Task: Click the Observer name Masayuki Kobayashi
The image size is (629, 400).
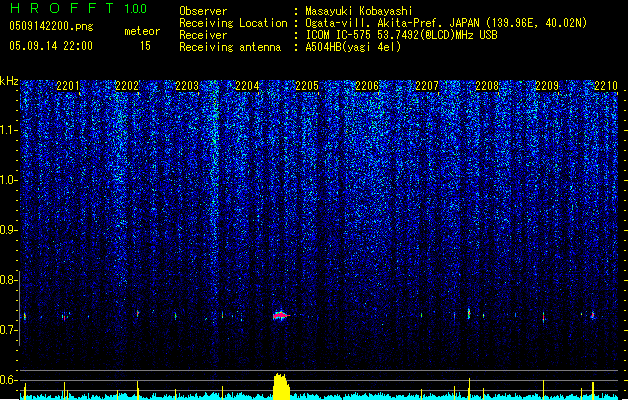Action: pyautogui.click(x=359, y=11)
